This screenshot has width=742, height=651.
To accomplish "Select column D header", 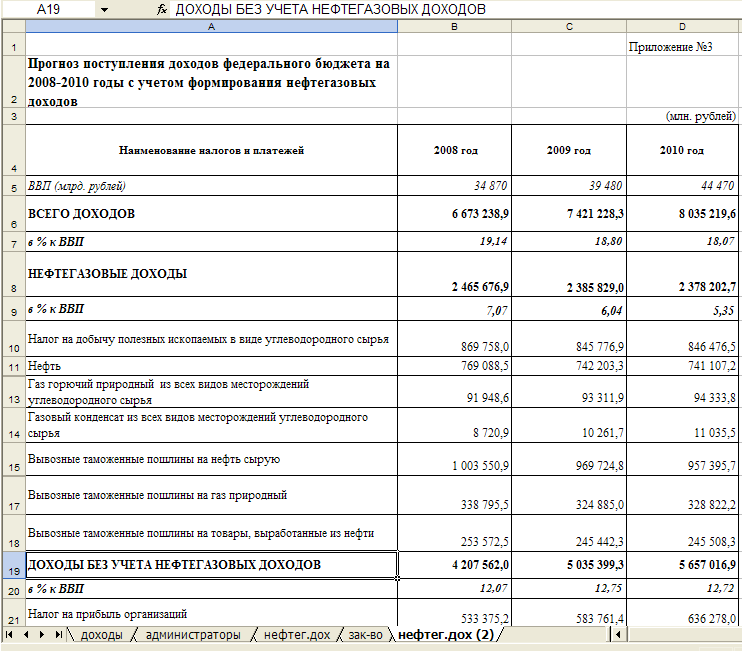I will [x=682, y=26].
